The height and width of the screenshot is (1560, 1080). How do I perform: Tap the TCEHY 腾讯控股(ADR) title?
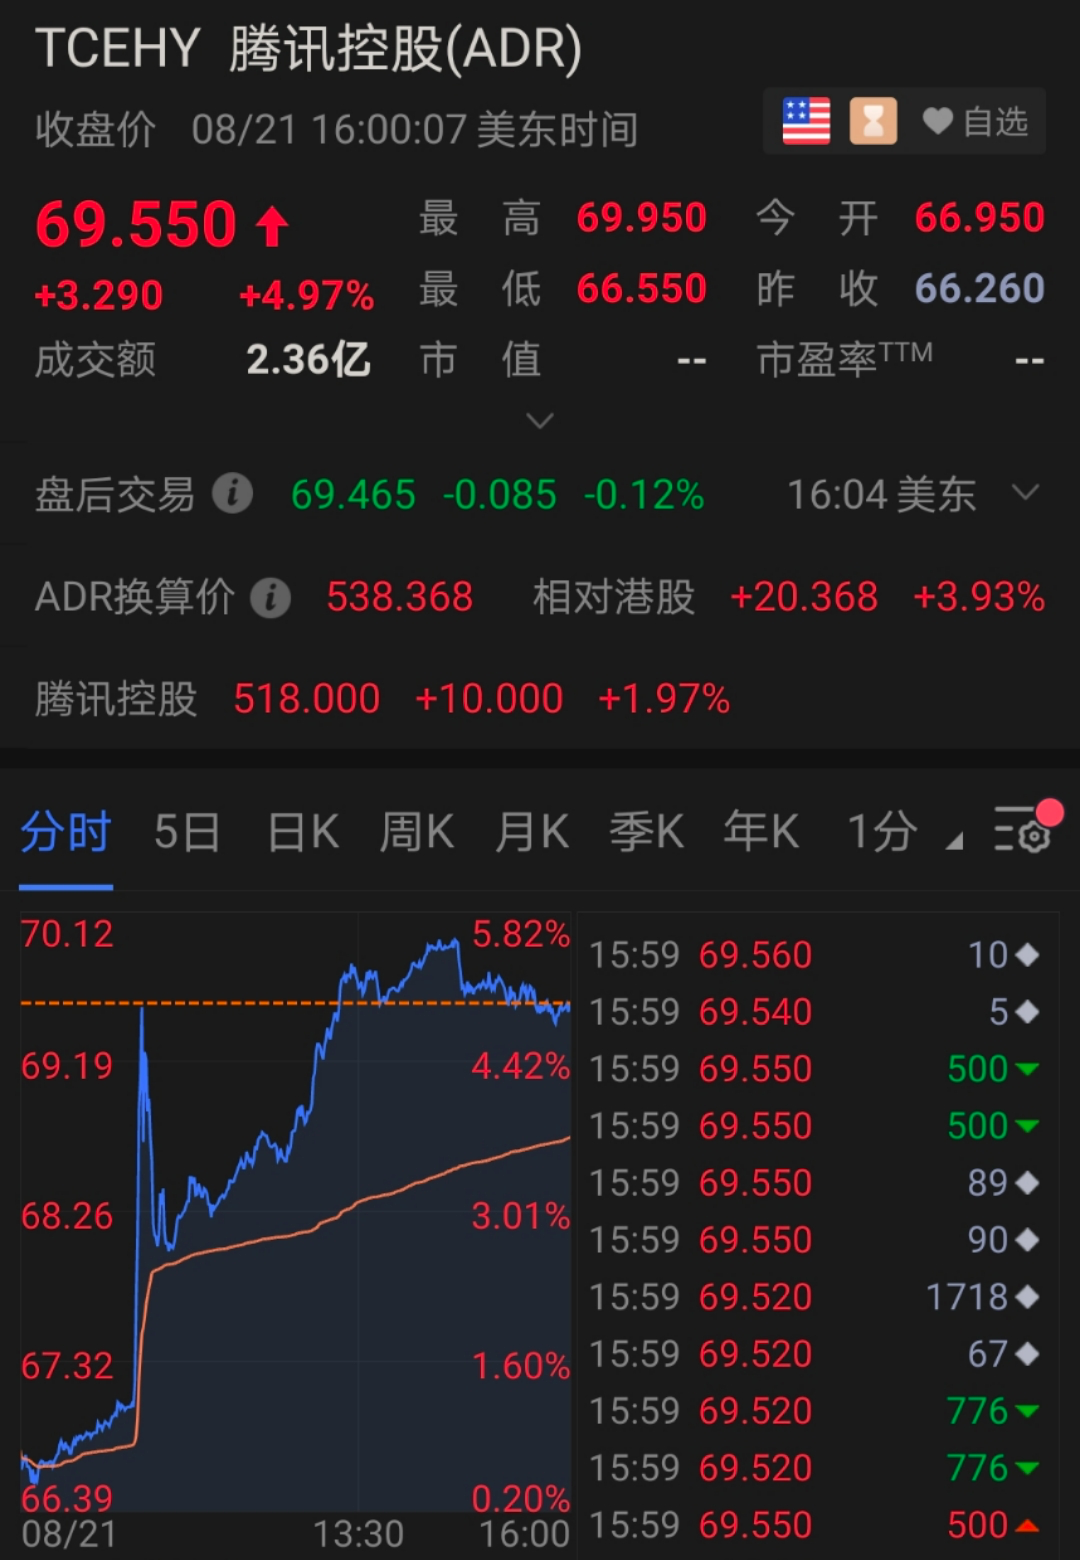(308, 48)
